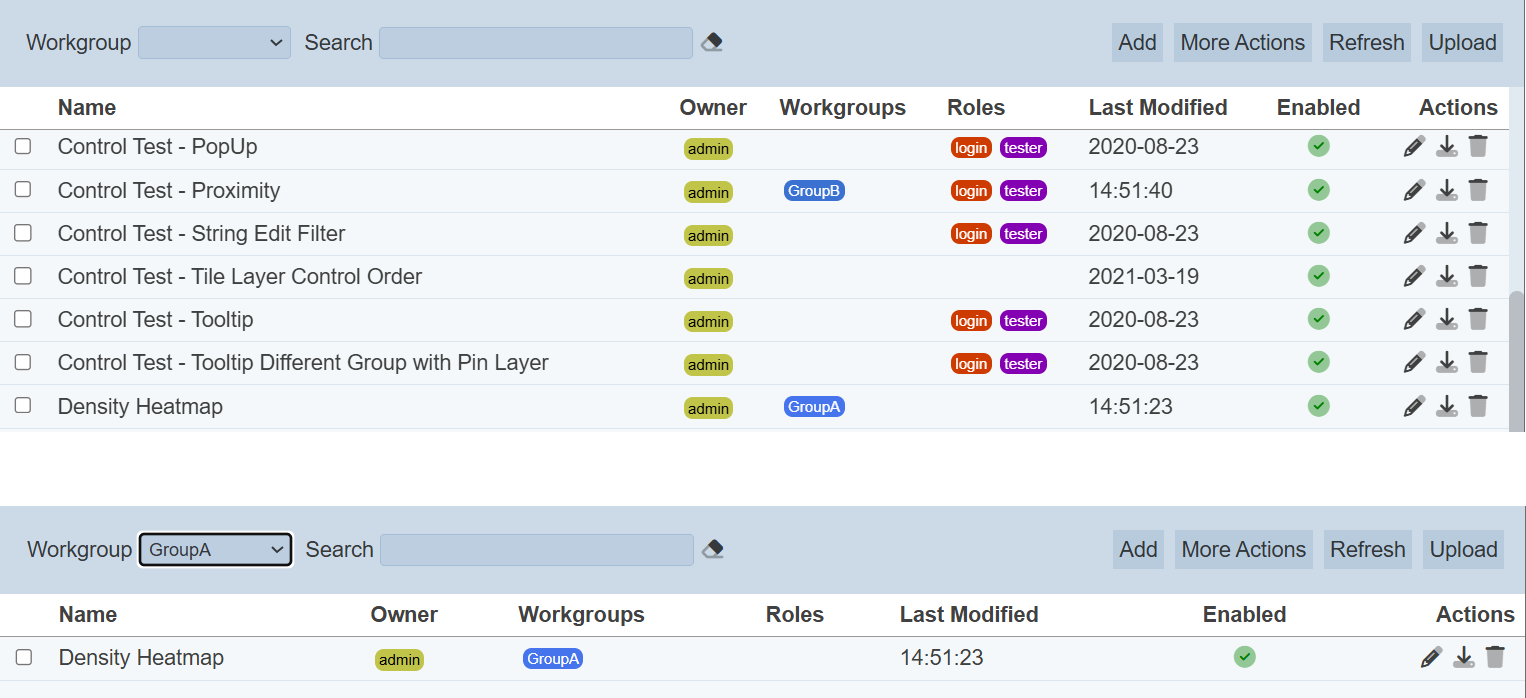Delete Density Heatmap in the upper table
This screenshot has width=1526, height=698.
[x=1478, y=406]
